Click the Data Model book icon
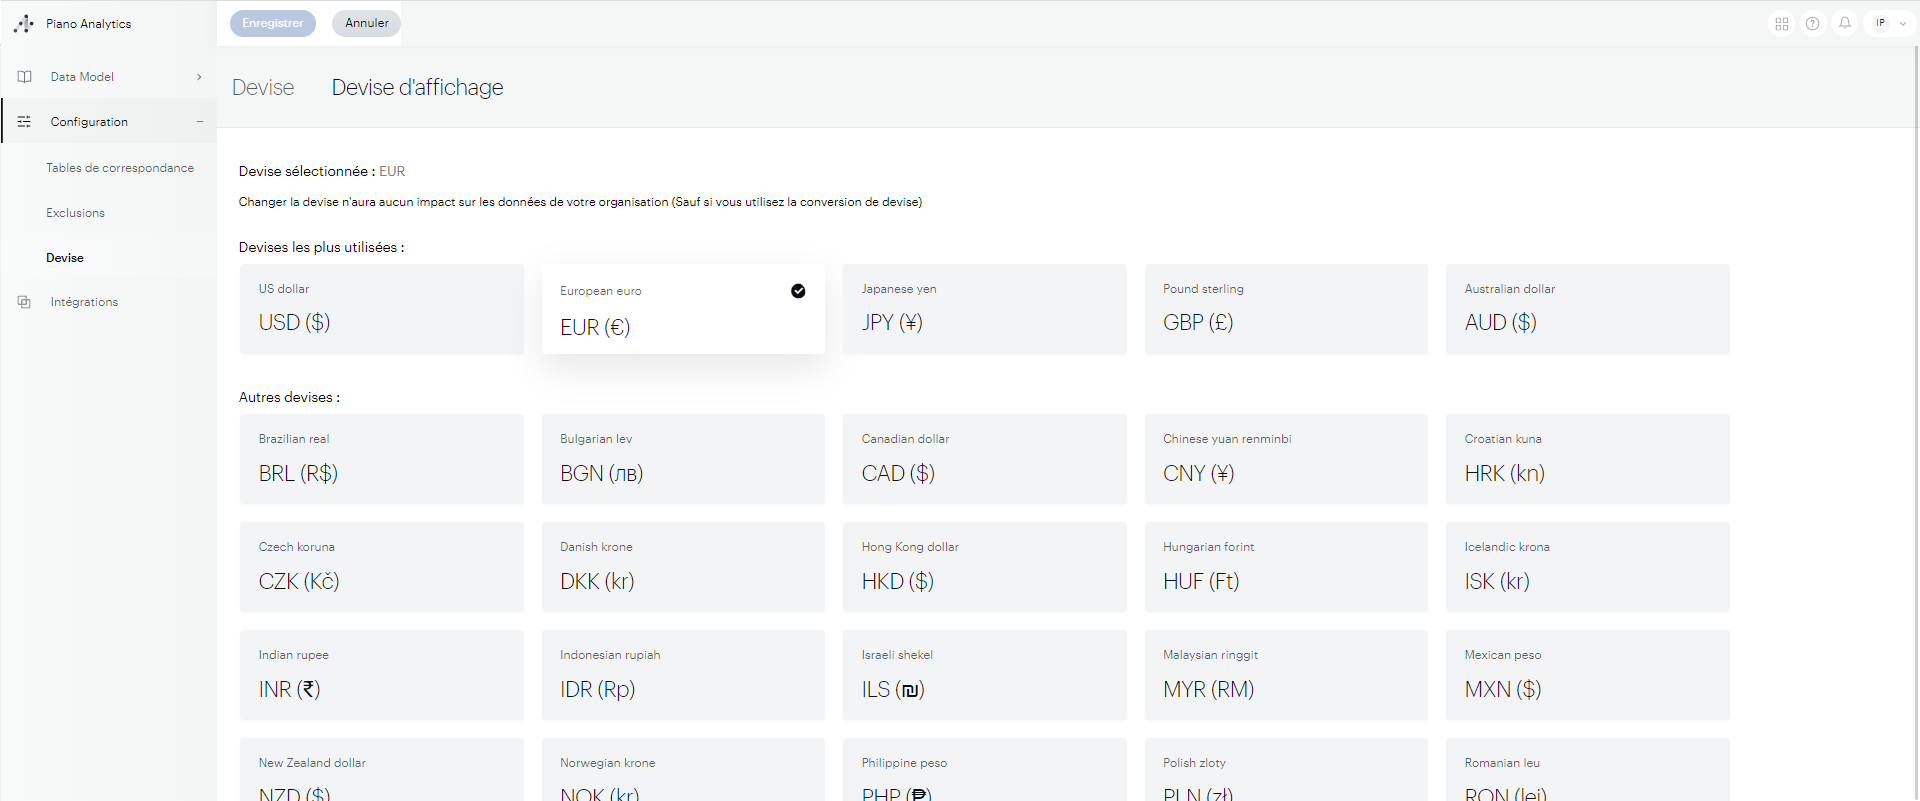1920x801 pixels. coord(25,77)
